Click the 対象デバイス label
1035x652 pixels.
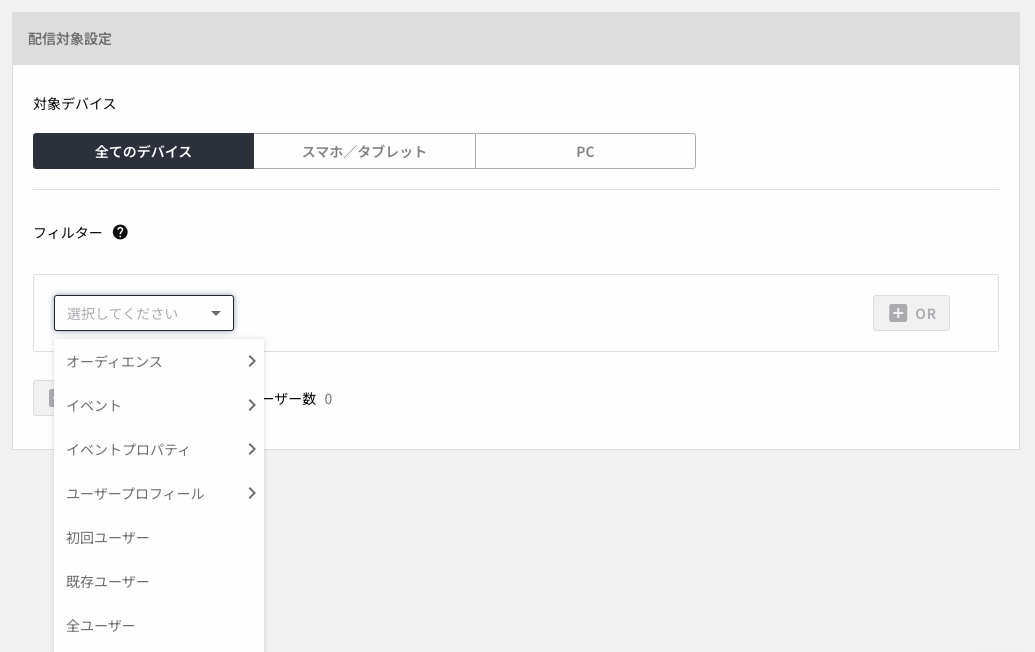(x=75, y=104)
